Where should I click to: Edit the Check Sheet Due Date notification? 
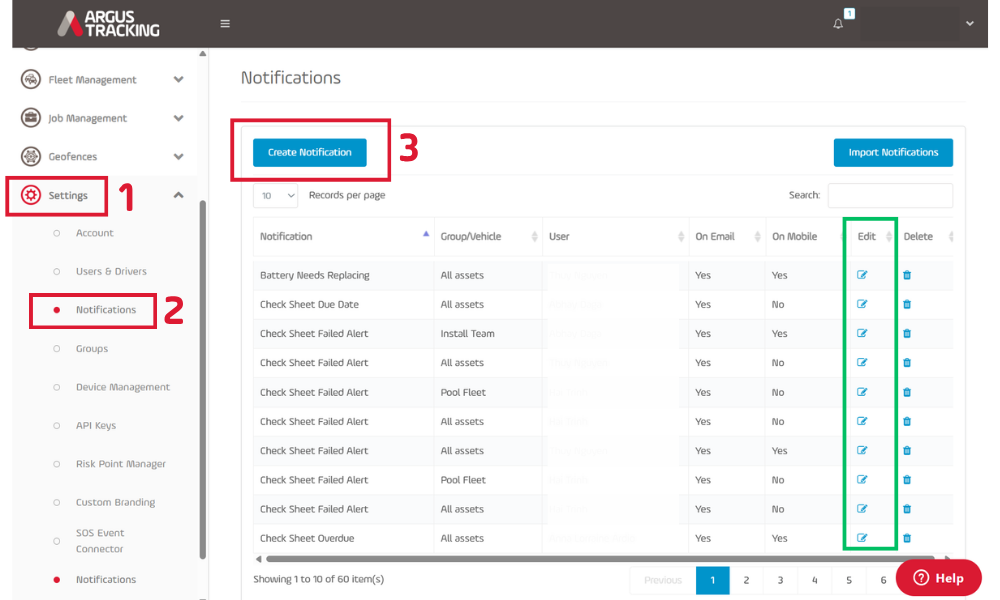pos(862,304)
